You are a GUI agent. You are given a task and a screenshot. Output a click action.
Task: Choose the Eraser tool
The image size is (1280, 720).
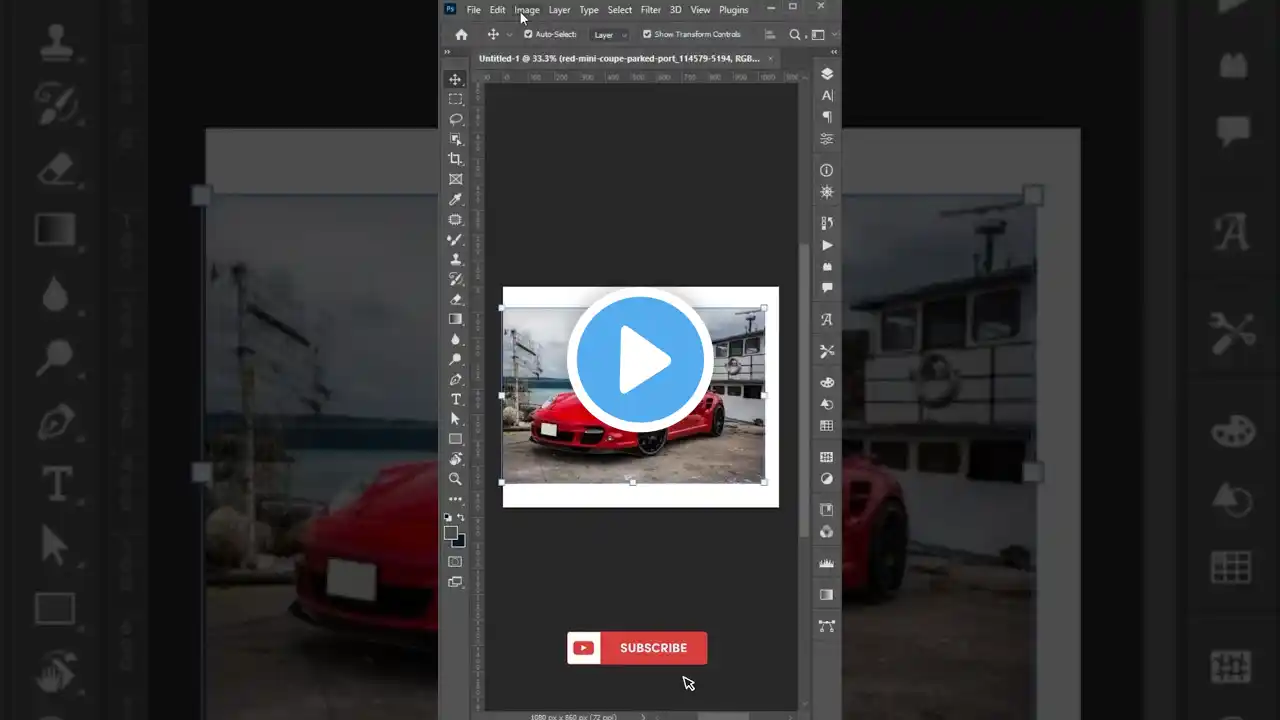[456, 299]
